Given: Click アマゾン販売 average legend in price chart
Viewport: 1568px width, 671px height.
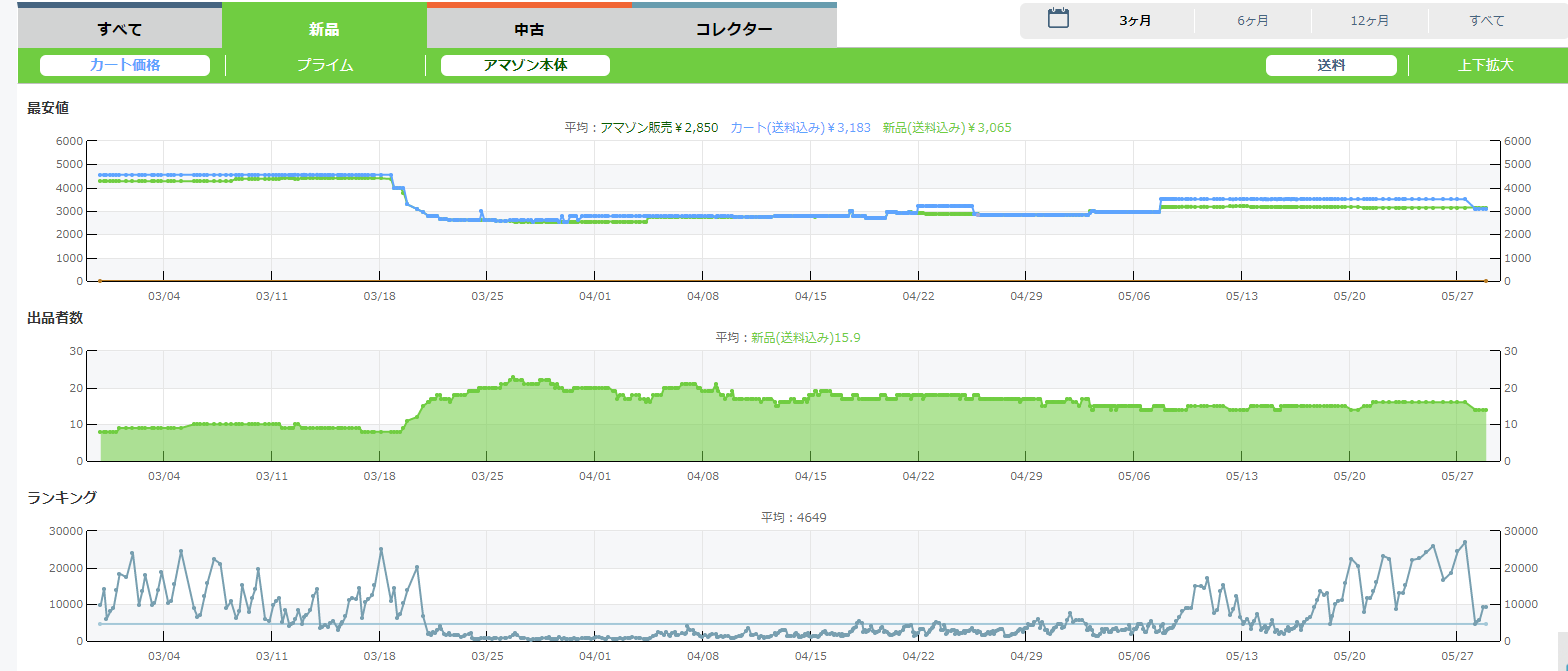Looking at the screenshot, I should (x=659, y=127).
